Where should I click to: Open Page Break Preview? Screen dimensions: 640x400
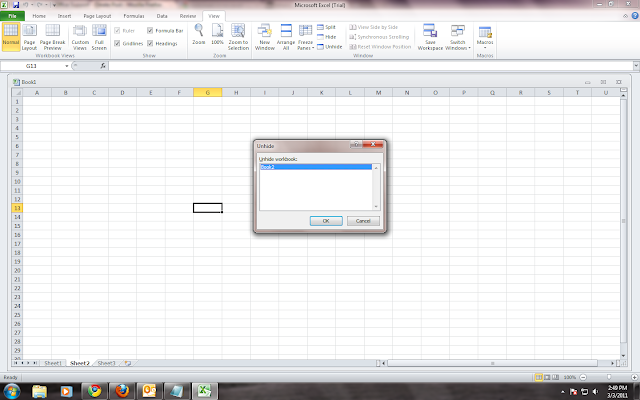tap(53, 37)
